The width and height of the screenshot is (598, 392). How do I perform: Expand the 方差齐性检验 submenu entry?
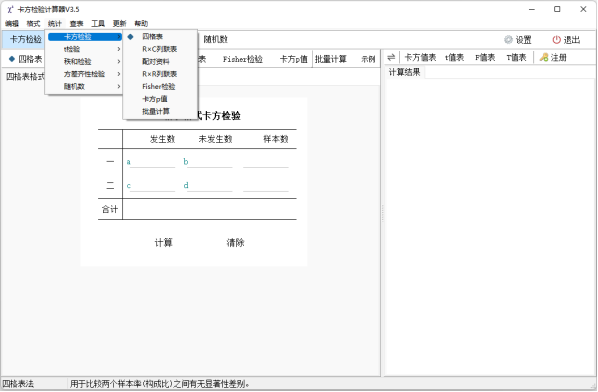[x=84, y=74]
